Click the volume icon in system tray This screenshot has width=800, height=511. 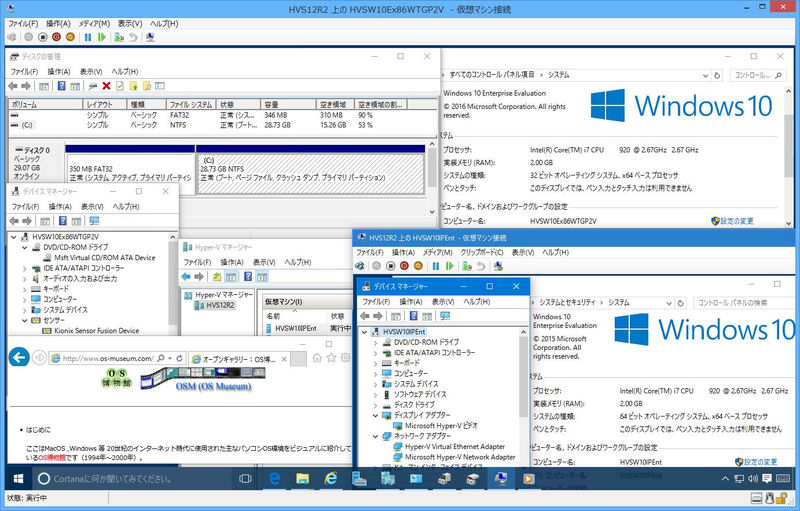tap(753, 478)
